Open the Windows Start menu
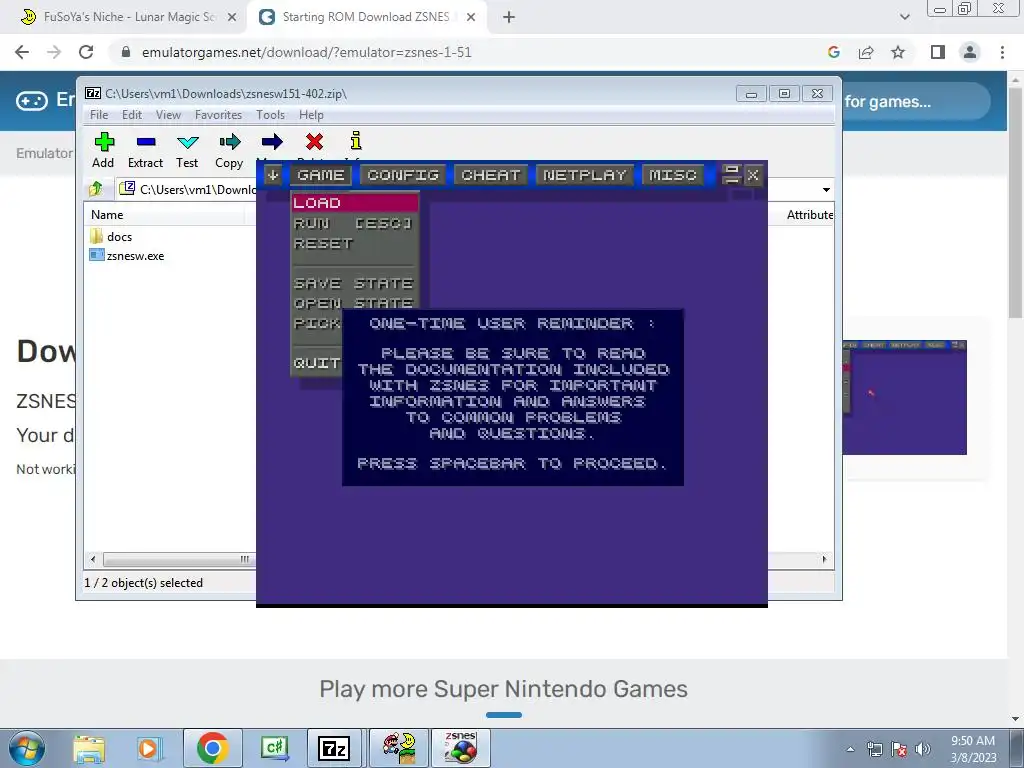This screenshot has width=1024, height=768. pos(27,748)
